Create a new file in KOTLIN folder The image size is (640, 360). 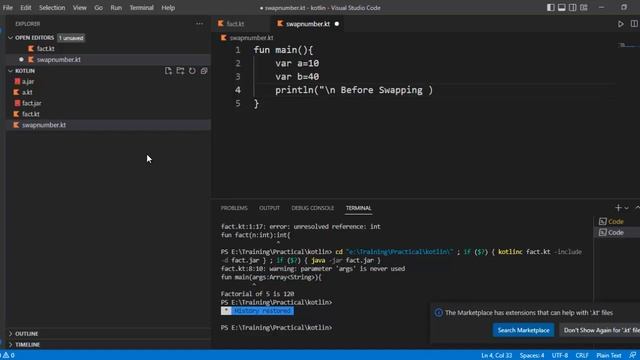[168, 71]
